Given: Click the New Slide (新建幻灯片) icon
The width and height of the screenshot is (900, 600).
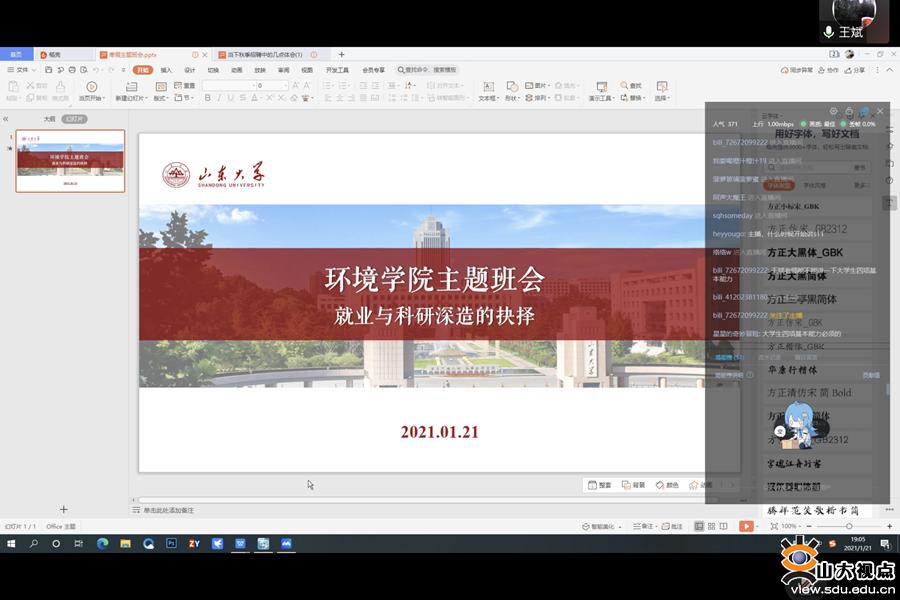Looking at the screenshot, I should (x=129, y=88).
